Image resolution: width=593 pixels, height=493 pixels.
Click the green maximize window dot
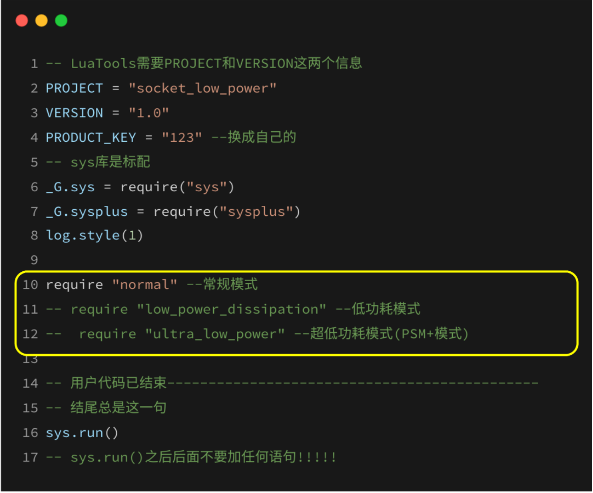point(61,20)
